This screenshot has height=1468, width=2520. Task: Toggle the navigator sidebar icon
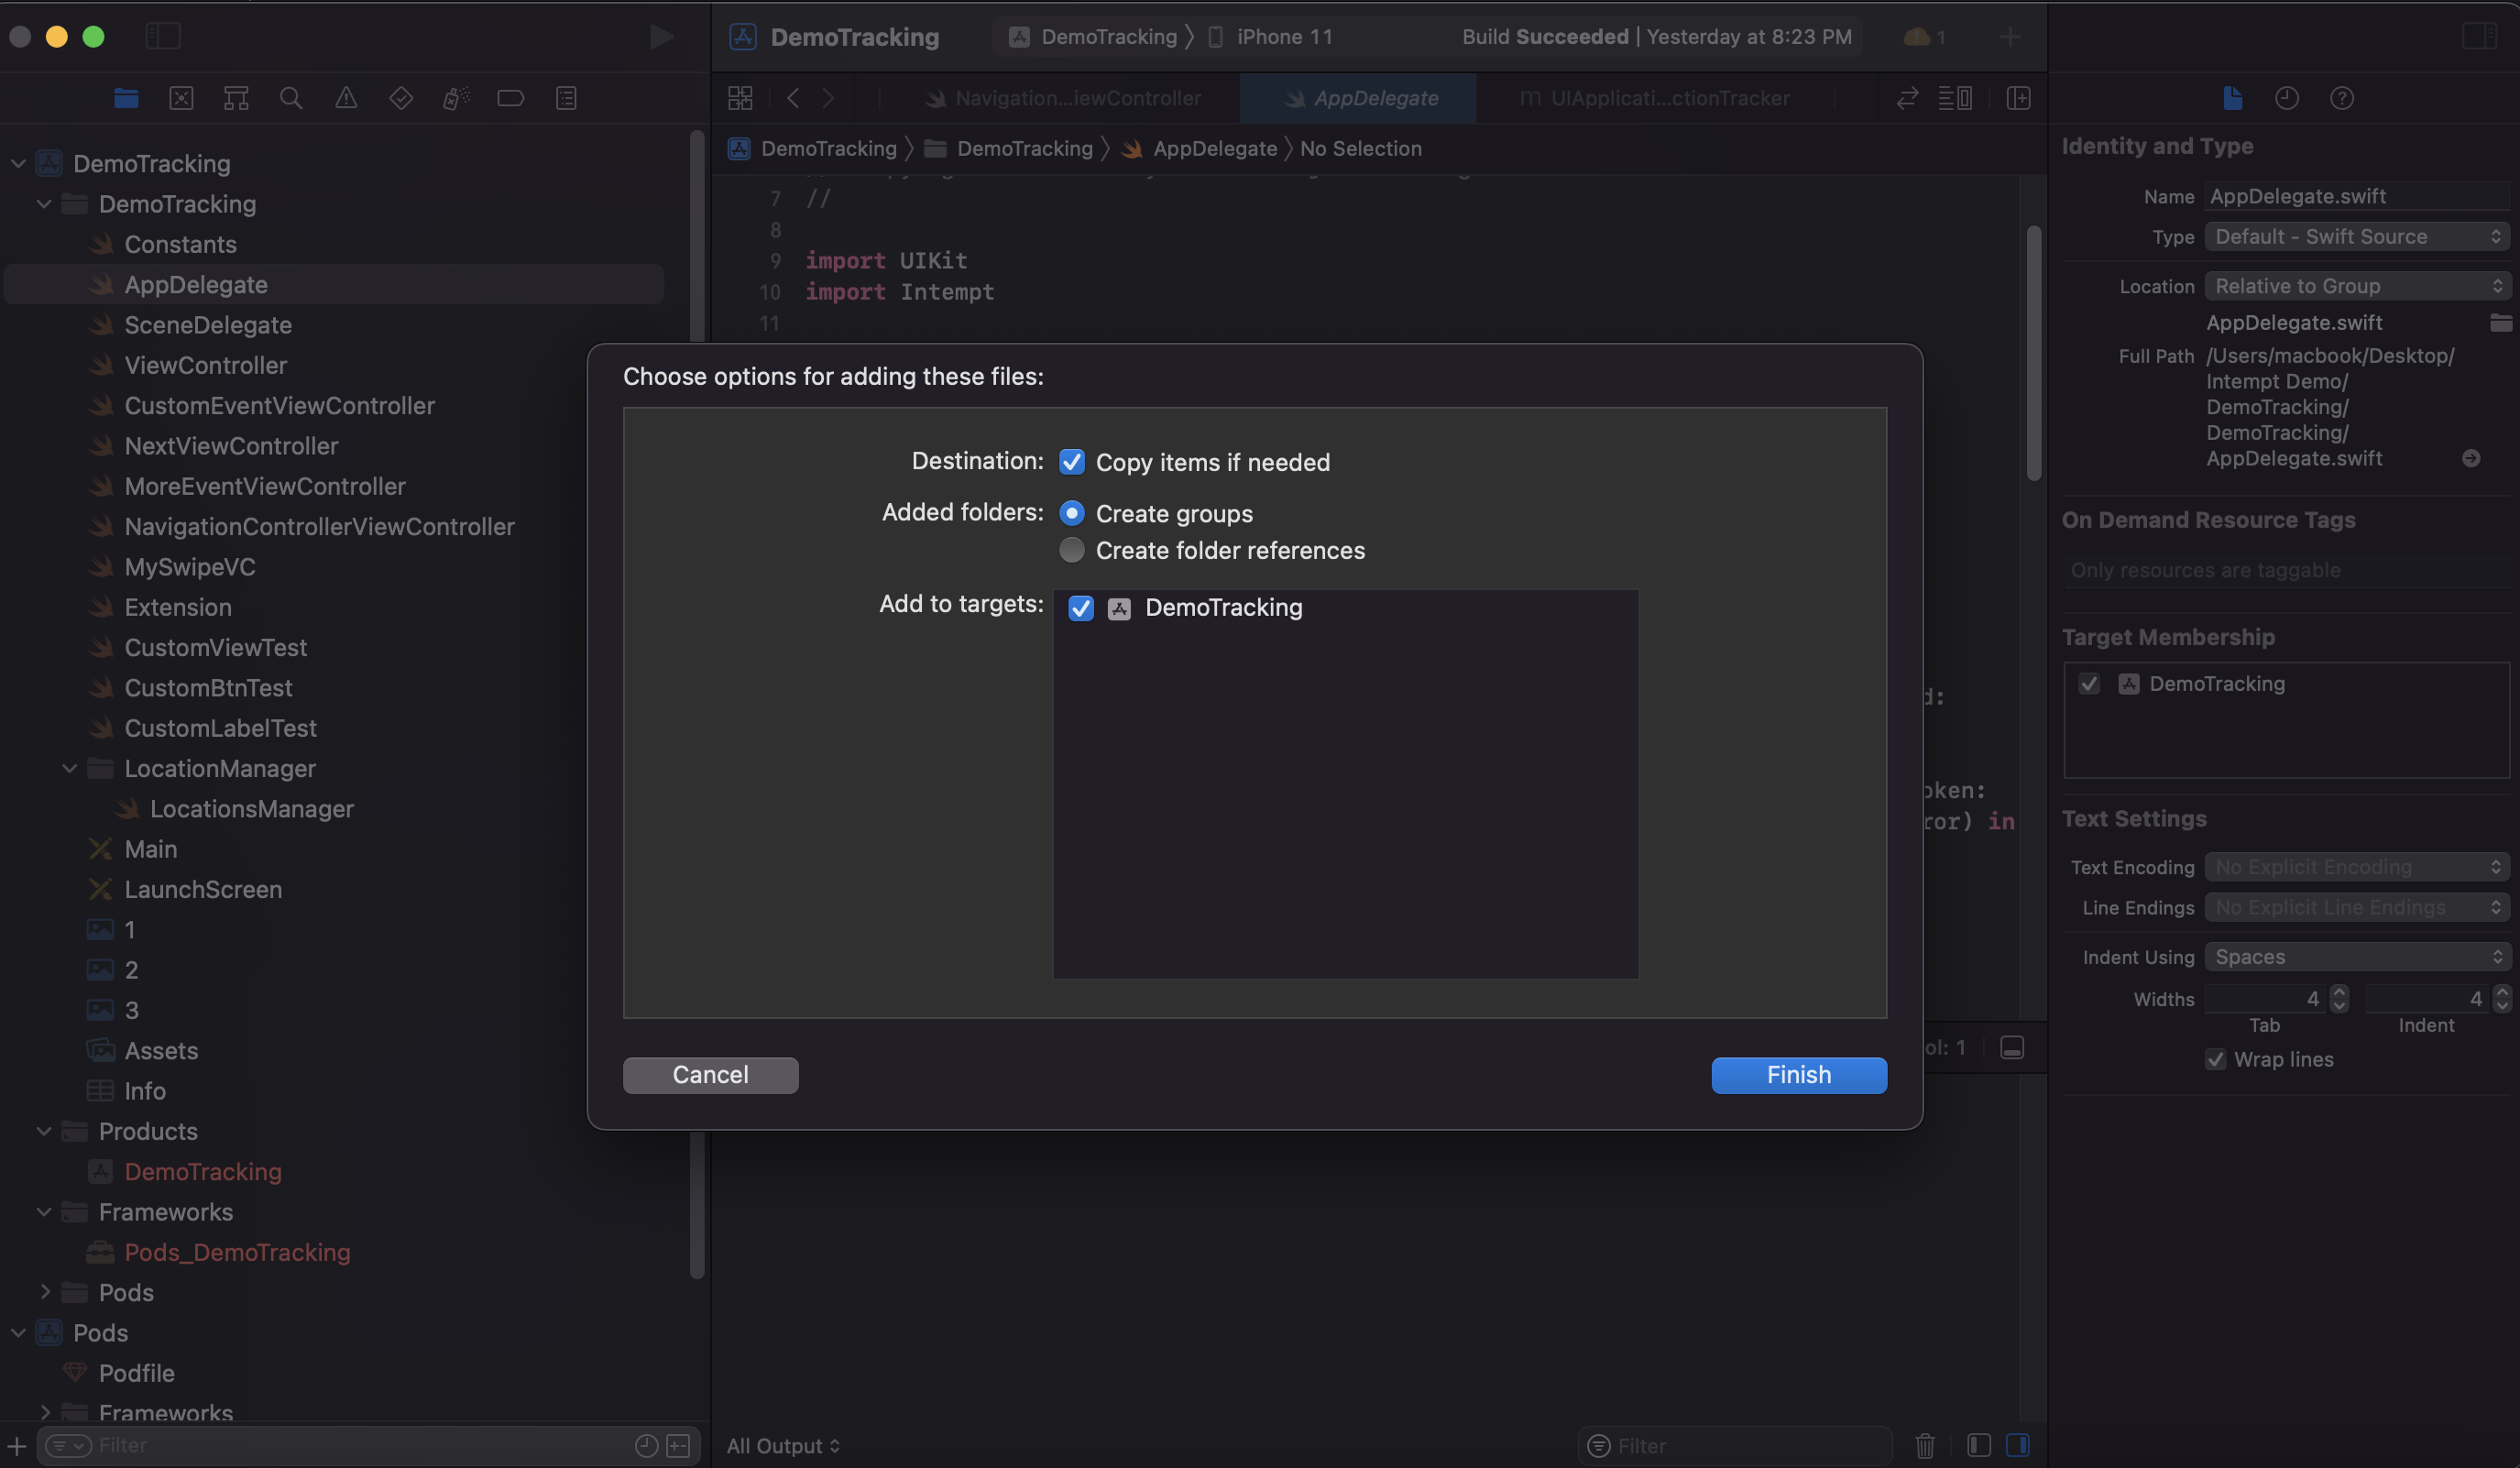[163, 37]
